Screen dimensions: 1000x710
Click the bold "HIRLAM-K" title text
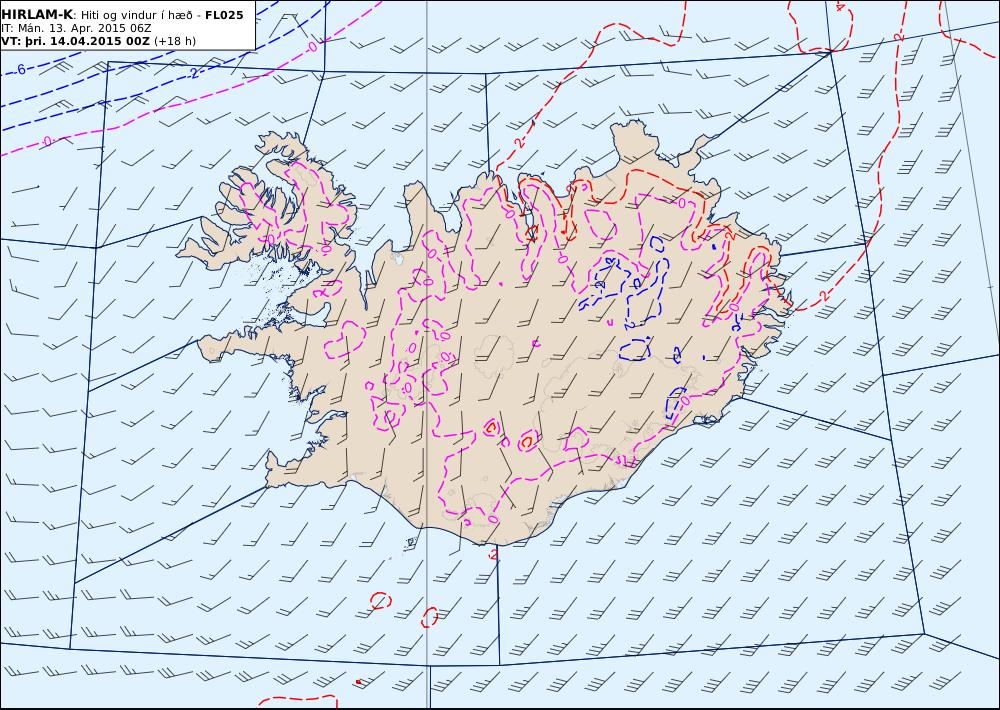pyautogui.click(x=36, y=15)
